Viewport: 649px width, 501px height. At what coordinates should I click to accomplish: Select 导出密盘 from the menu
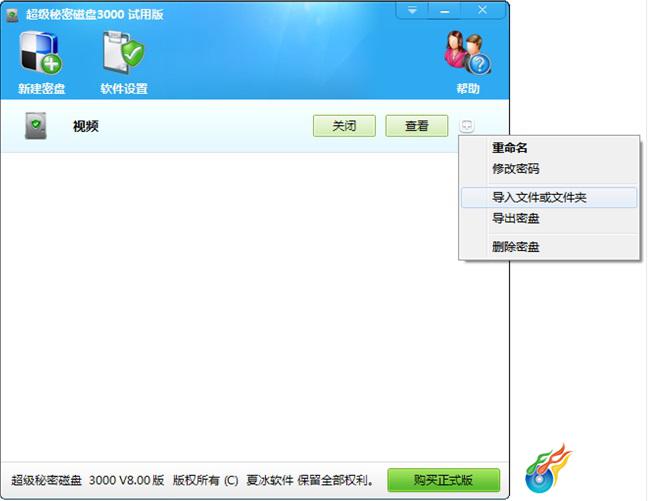click(x=549, y=218)
